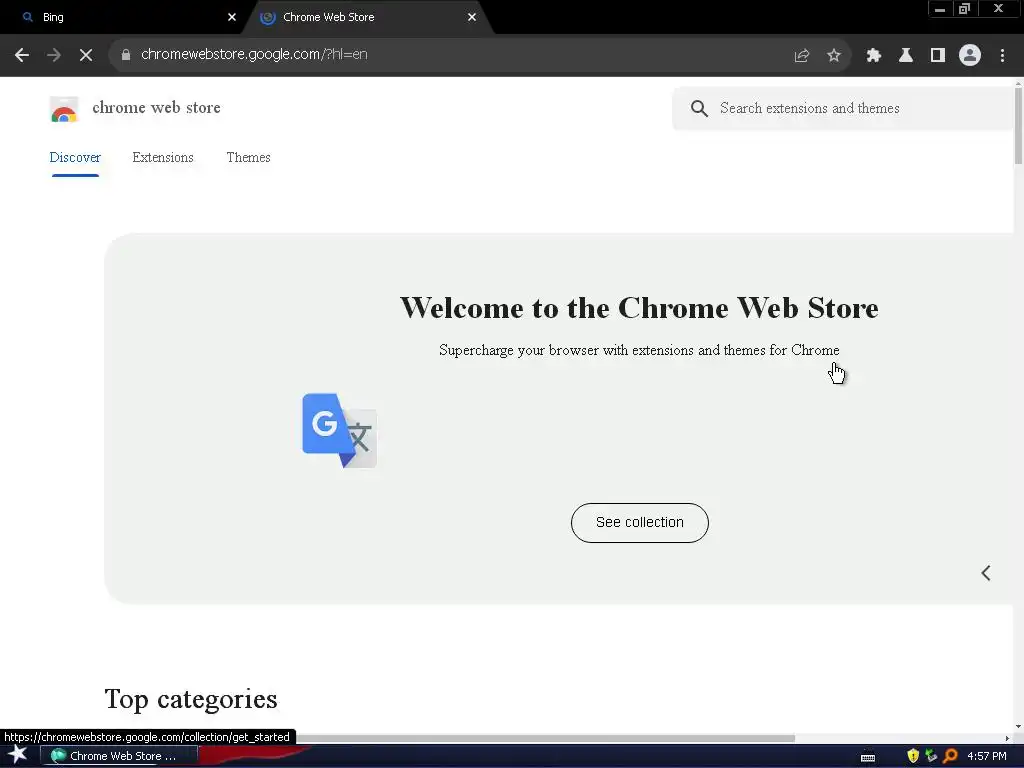Open the Extensions puzzle-piece menu

tap(874, 56)
